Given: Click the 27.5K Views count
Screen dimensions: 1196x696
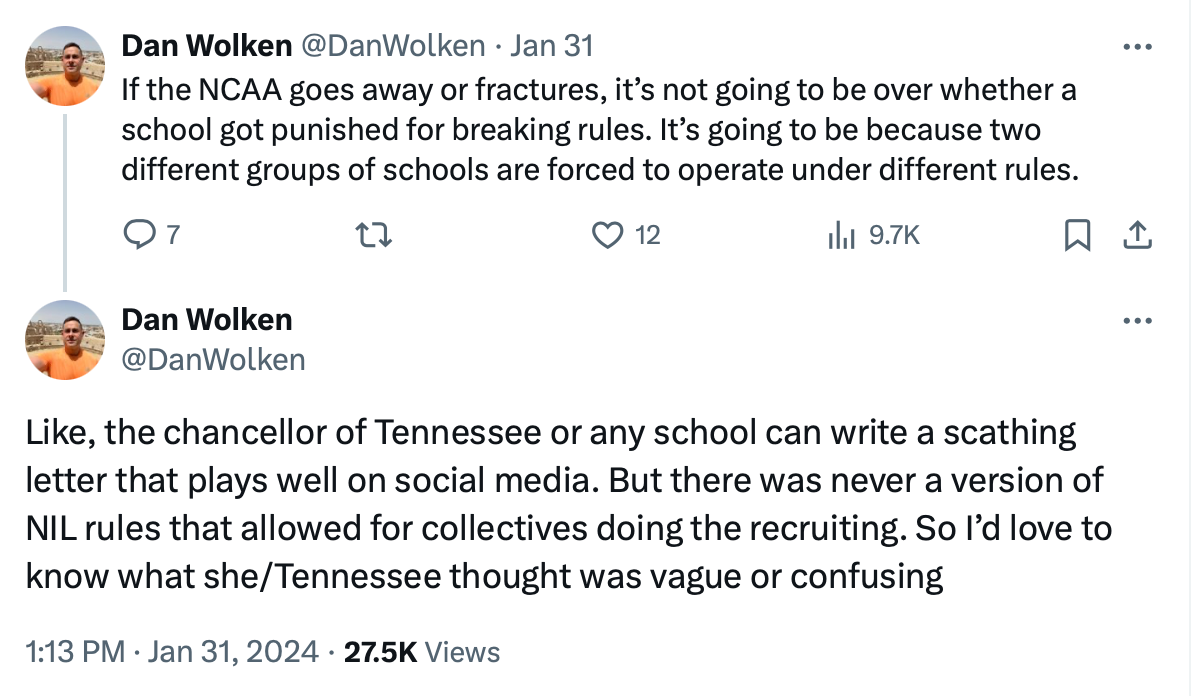Looking at the screenshot, I should 421,652.
